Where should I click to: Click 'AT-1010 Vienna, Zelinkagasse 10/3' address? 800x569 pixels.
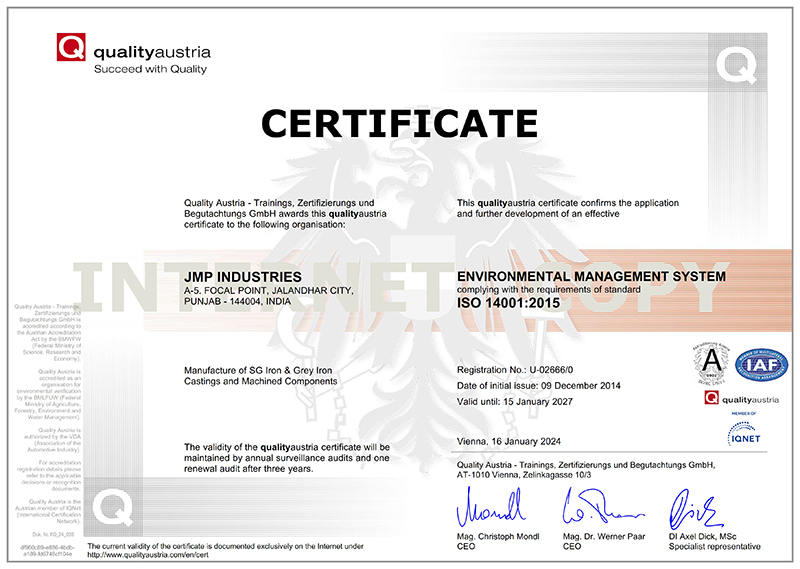click(524, 475)
